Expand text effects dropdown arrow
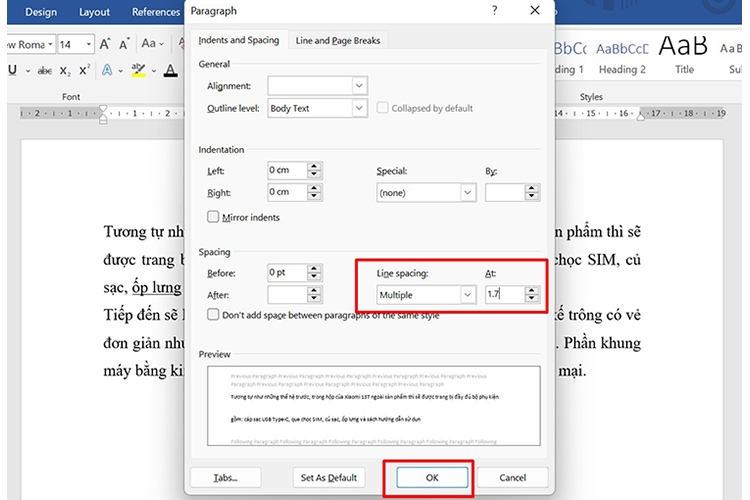This screenshot has height=500, width=750. click(x=121, y=71)
